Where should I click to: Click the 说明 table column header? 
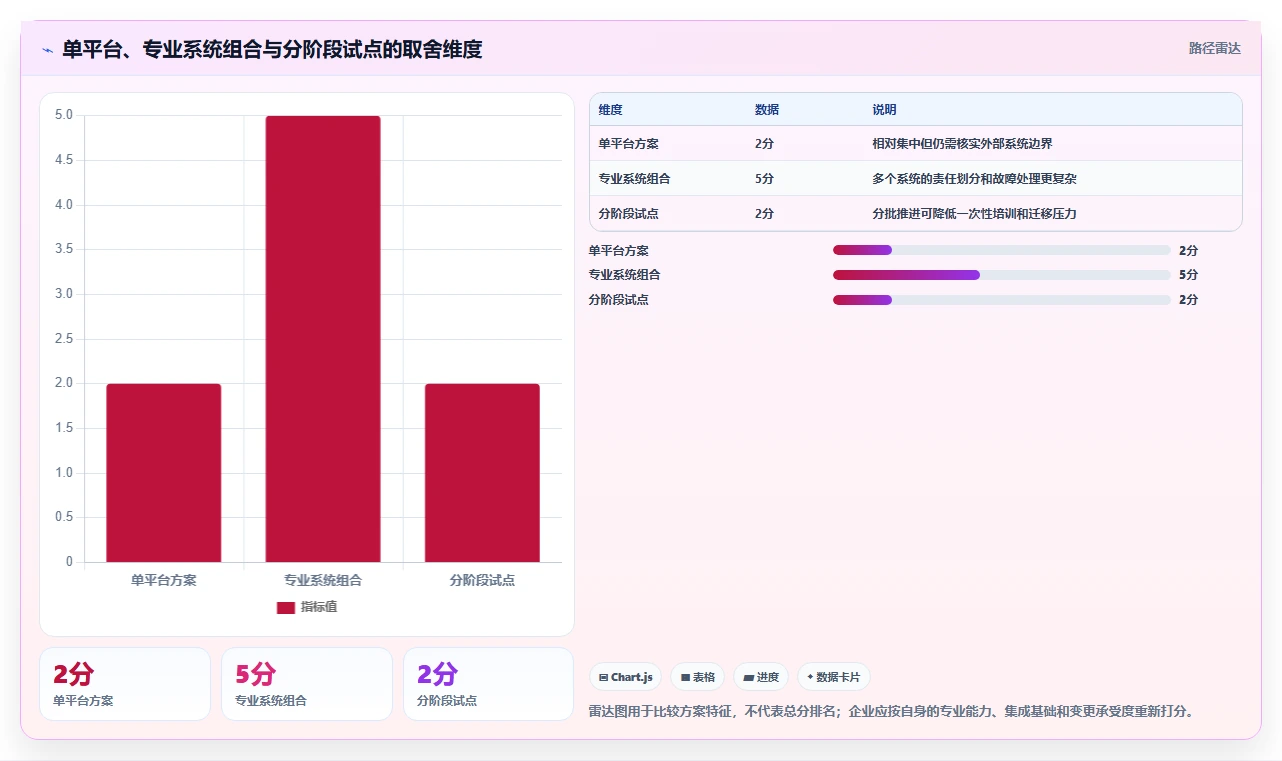coord(884,110)
